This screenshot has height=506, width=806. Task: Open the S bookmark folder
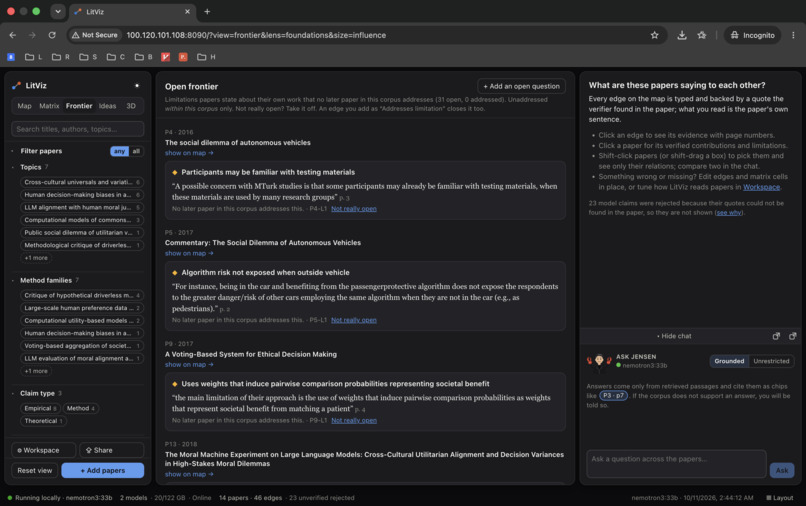[88, 57]
